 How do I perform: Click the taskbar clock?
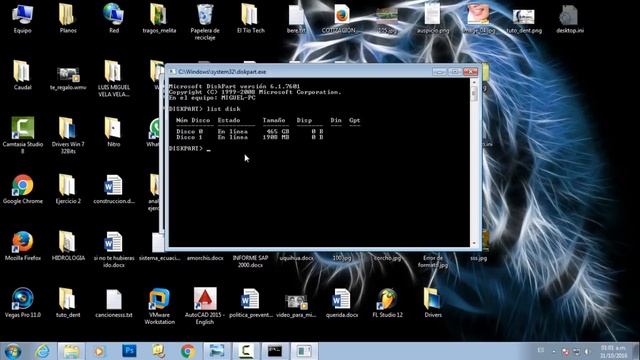[x=613, y=351]
